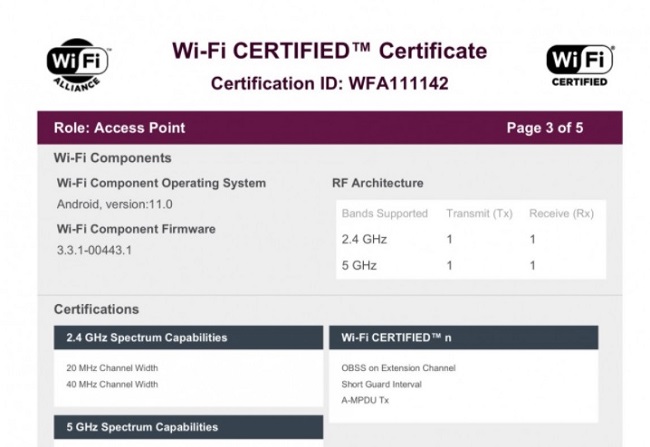Click the Wi-Fi CERTIFIED Certificate title
The width and height of the screenshot is (650, 447).
coord(330,51)
